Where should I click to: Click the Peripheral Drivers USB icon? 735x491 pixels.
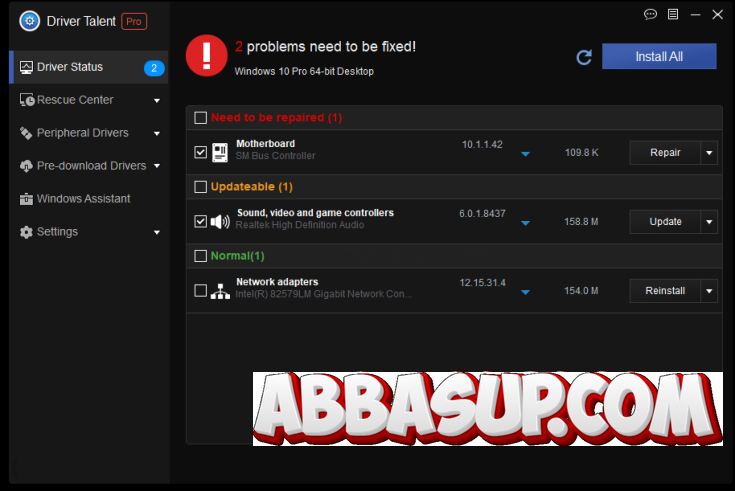click(26, 133)
